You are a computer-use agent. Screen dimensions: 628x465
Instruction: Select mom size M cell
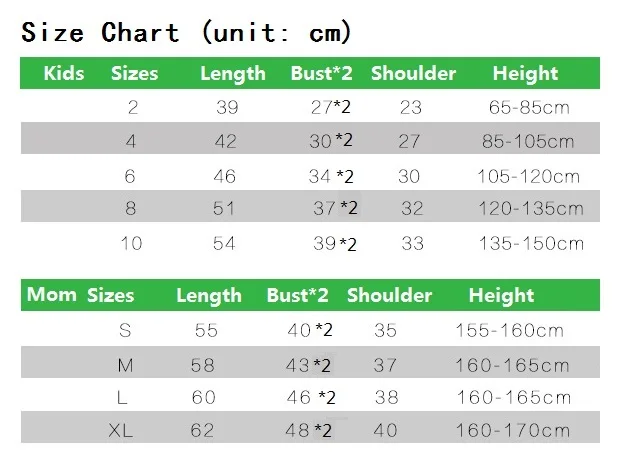[125, 365]
